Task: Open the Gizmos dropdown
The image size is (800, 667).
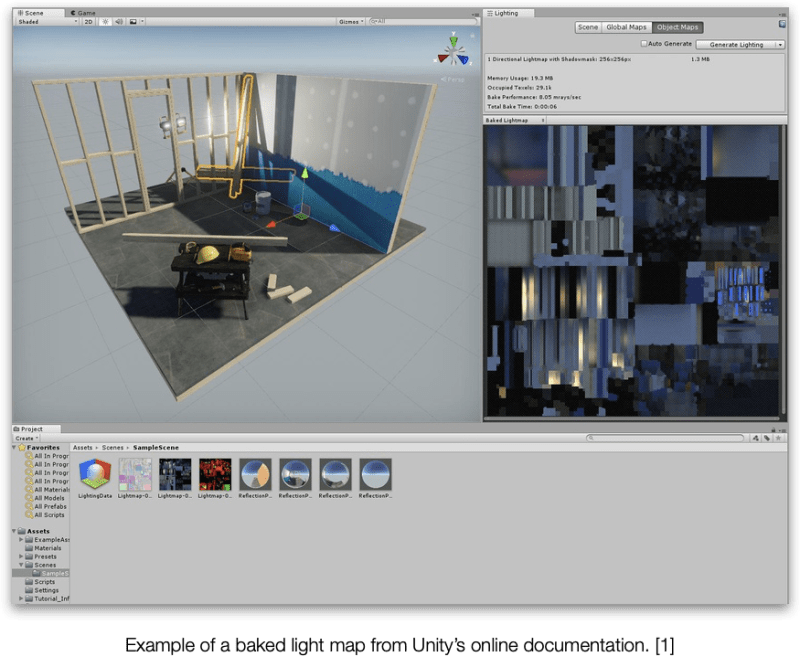Action: tap(351, 22)
